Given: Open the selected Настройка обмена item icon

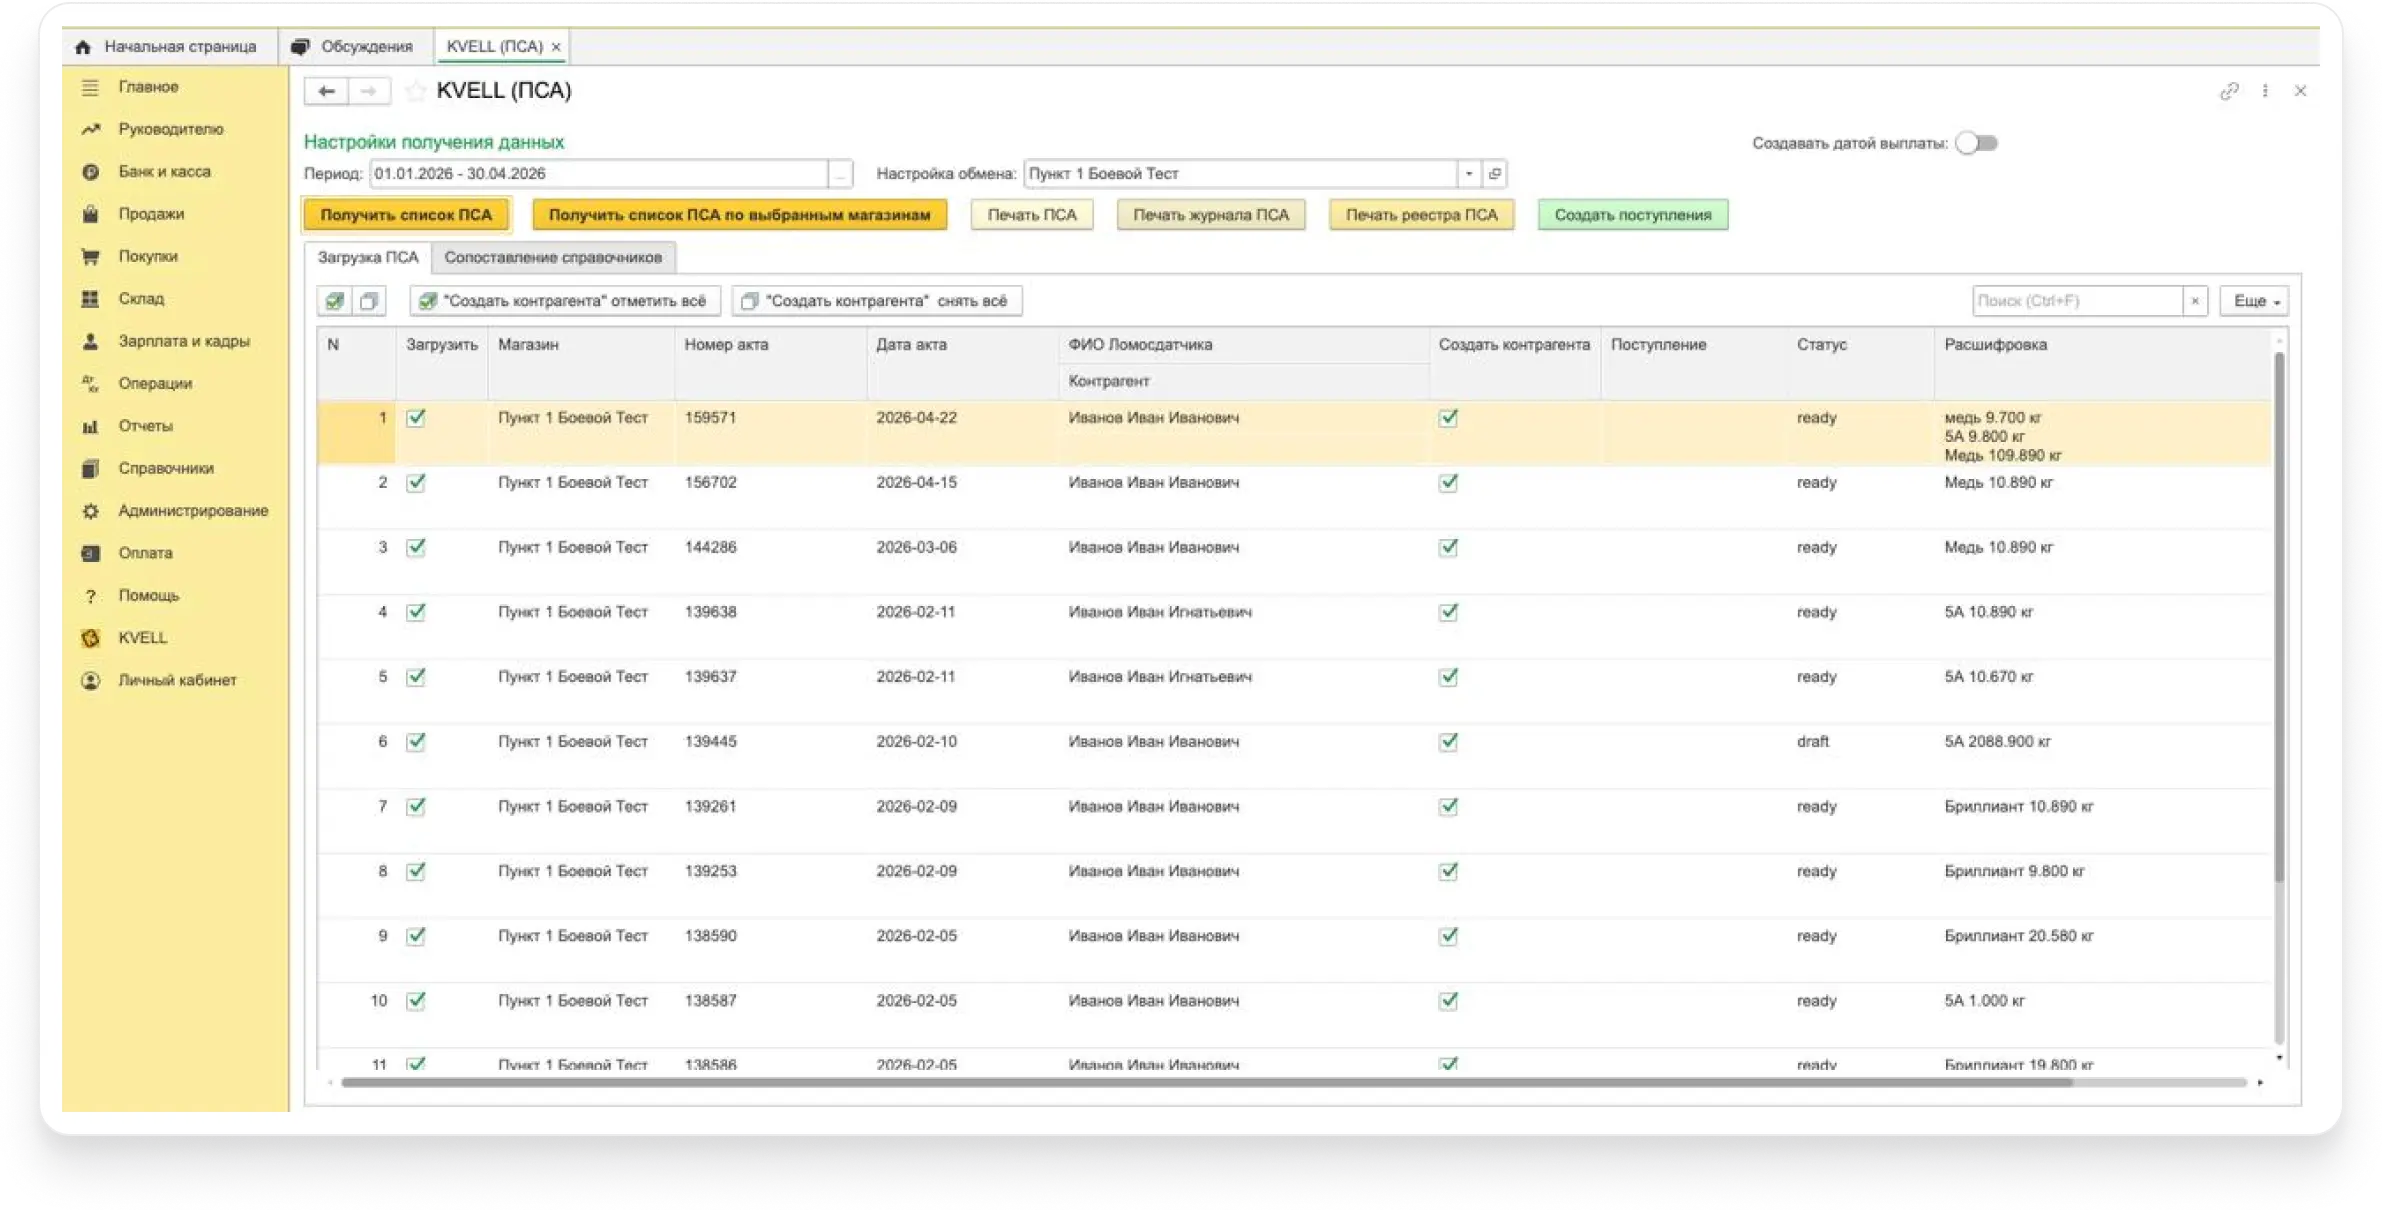Looking at the screenshot, I should [x=1495, y=174].
